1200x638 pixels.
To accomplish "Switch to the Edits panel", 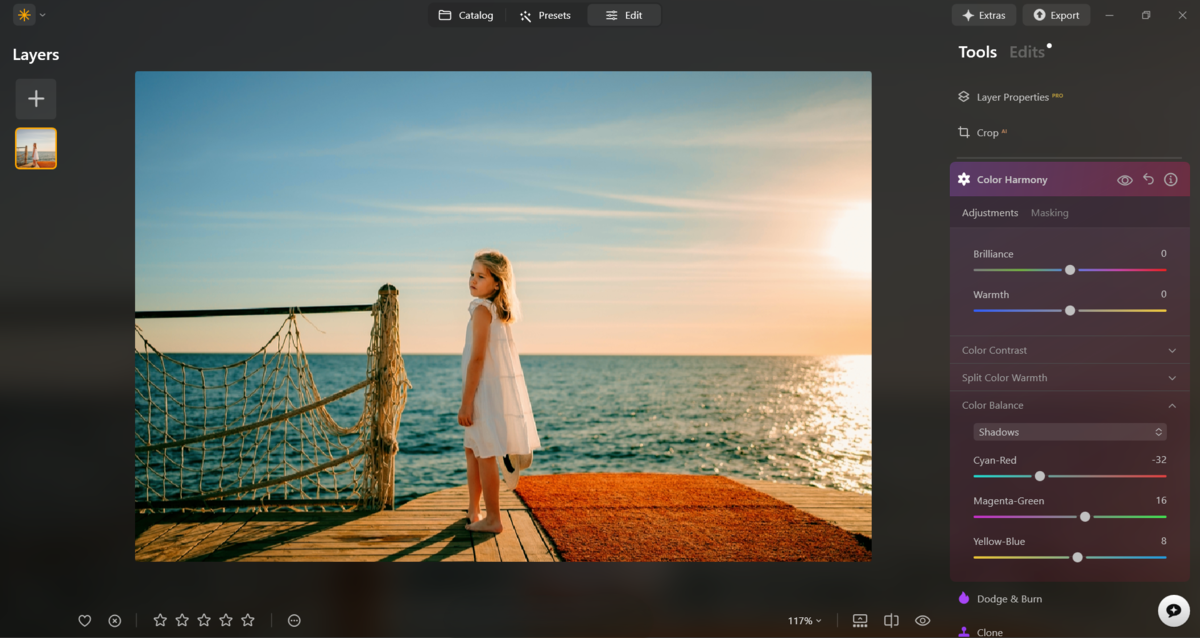I will (1027, 52).
